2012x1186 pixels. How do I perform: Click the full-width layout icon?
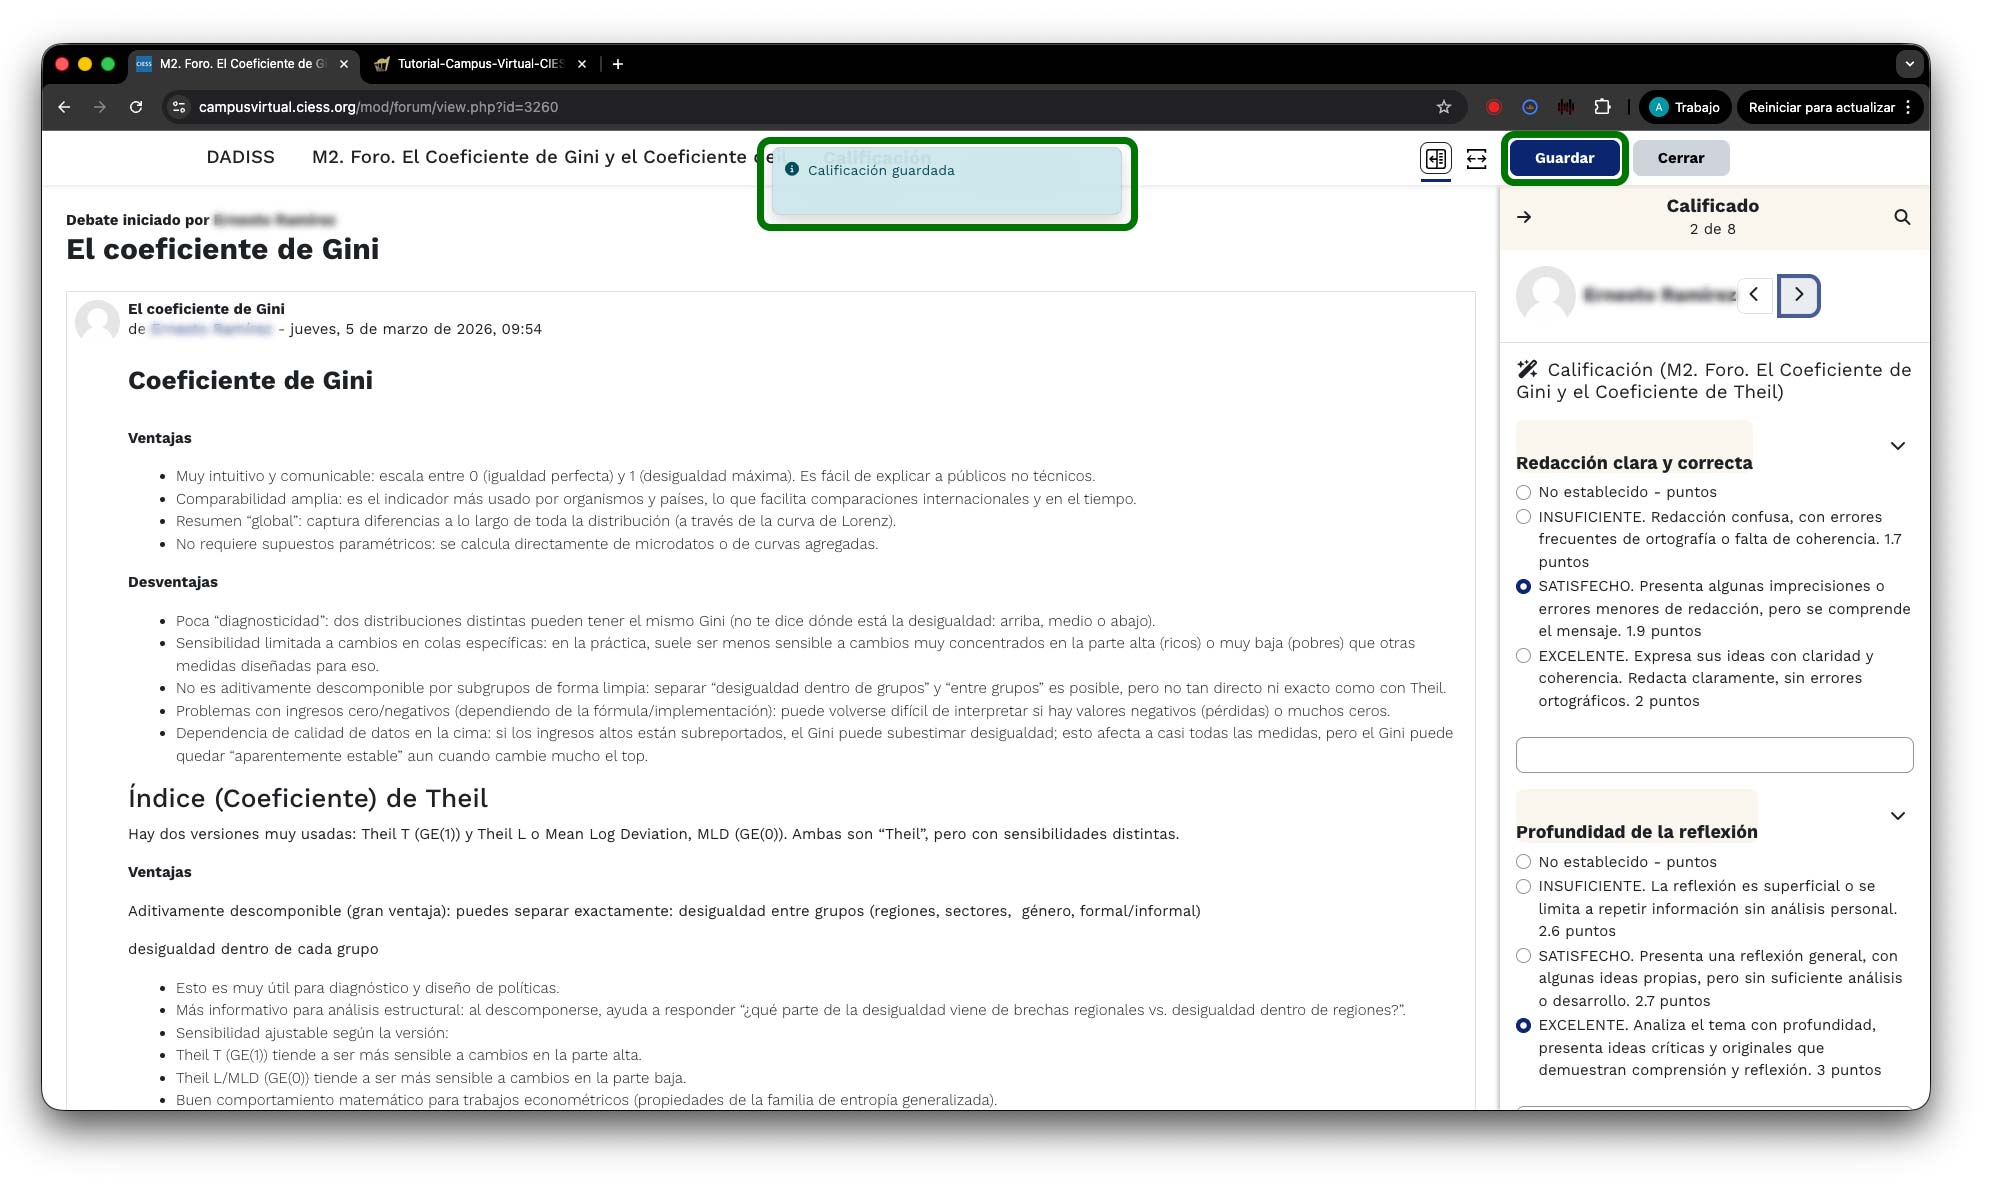pos(1476,158)
